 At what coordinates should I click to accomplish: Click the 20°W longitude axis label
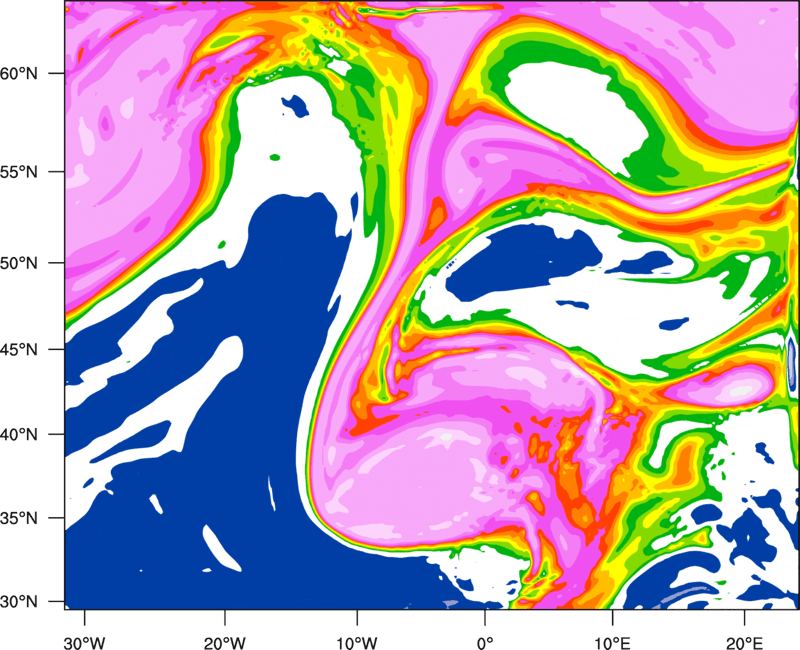224,643
